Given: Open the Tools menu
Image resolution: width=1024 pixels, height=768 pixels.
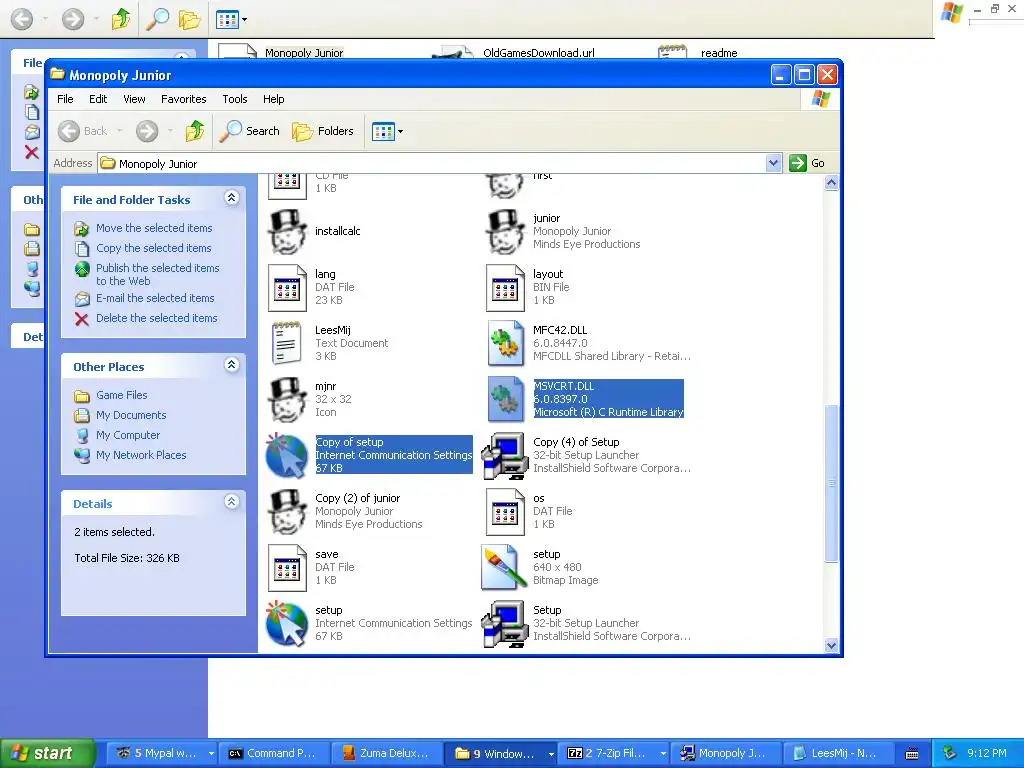Looking at the screenshot, I should [x=234, y=99].
